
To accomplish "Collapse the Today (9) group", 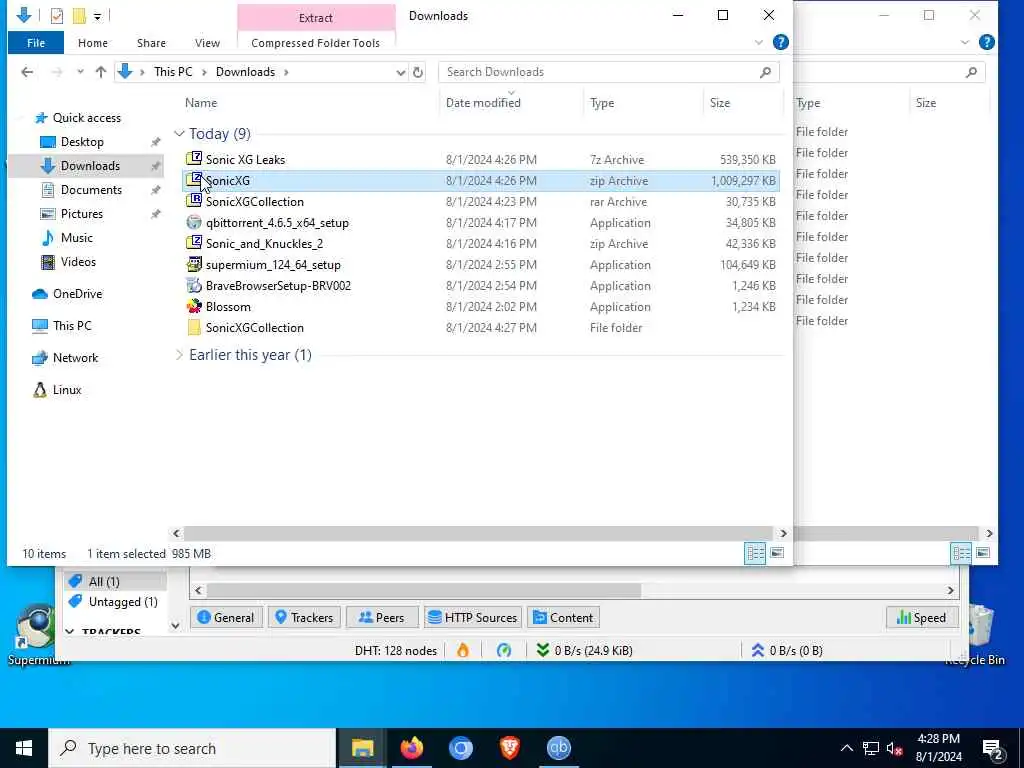I will tap(179, 133).
